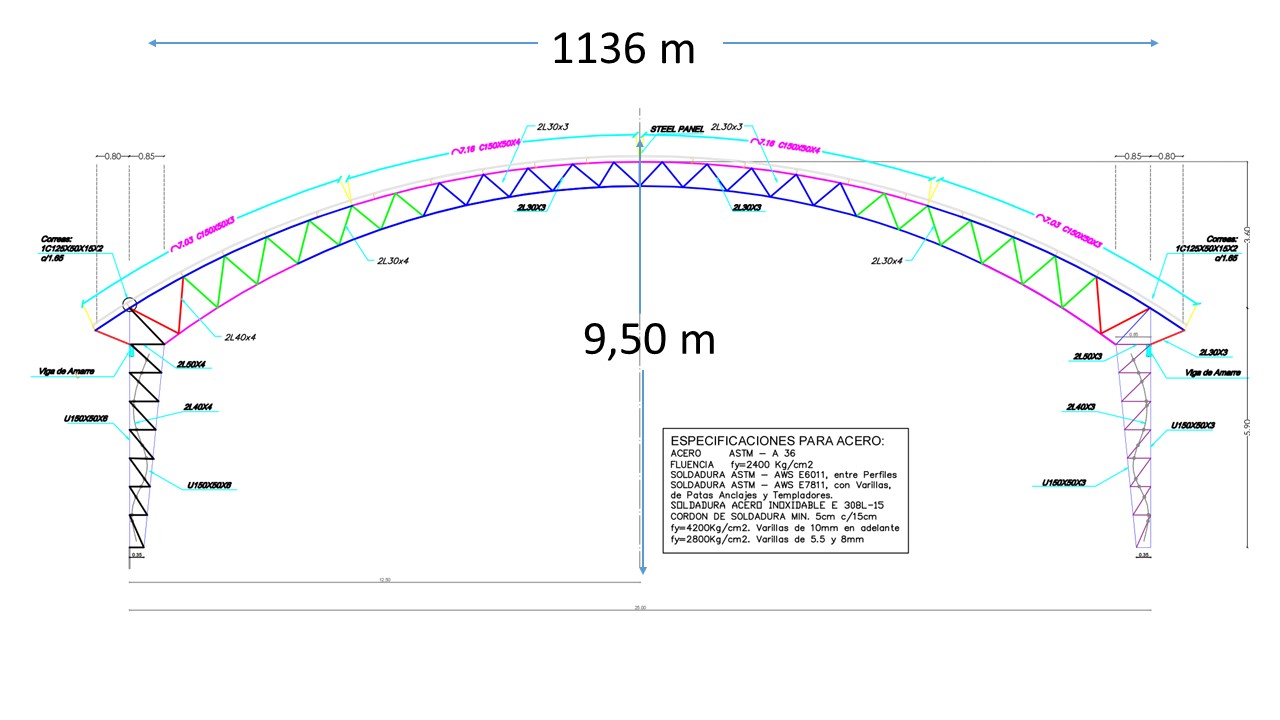This screenshot has width=1280, height=720.
Task: Select the right Correas annotation text
Action: [1208, 250]
